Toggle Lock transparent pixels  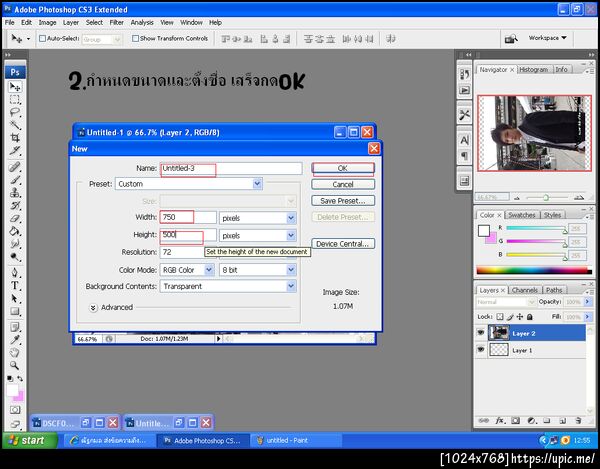pyautogui.click(x=500, y=317)
